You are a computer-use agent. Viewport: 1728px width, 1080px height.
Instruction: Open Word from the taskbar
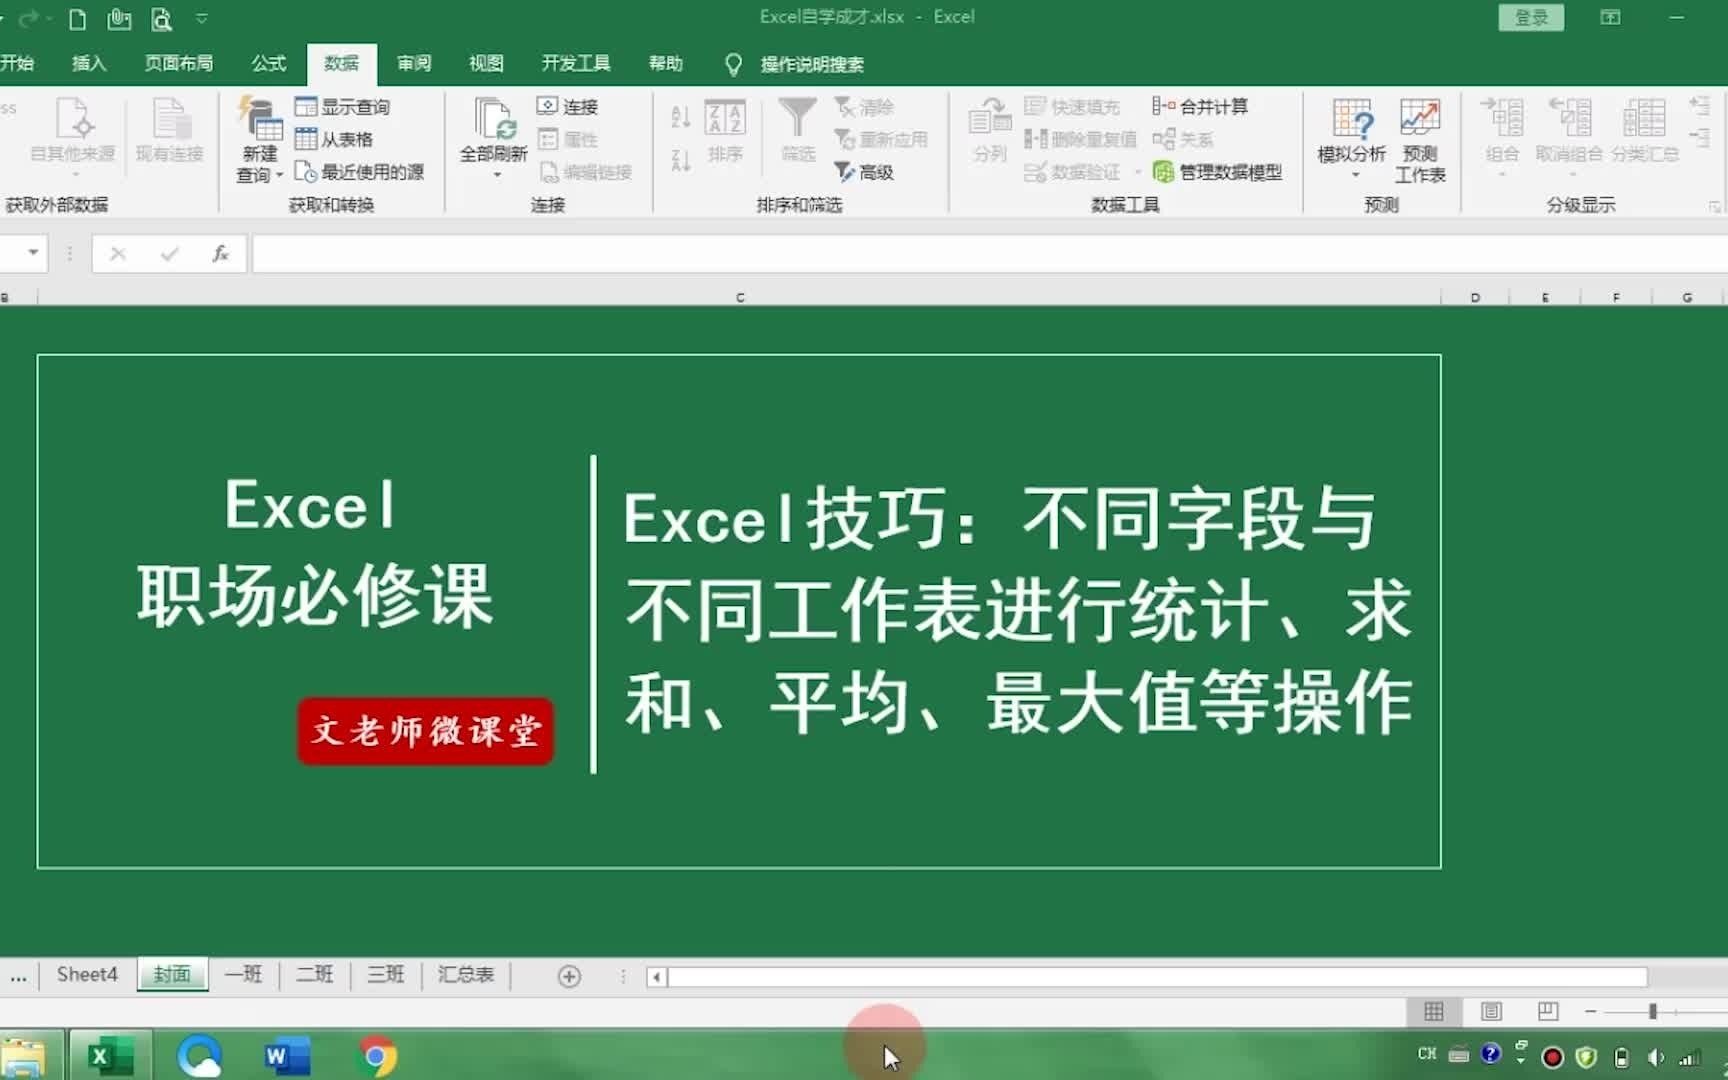coord(287,1056)
